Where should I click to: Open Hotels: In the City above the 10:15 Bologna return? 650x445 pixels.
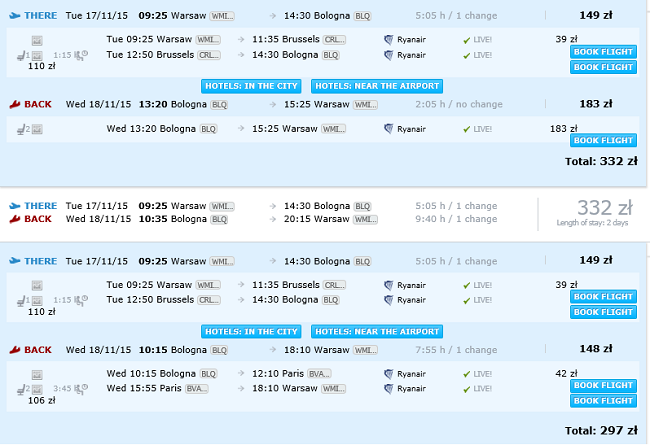(x=251, y=332)
